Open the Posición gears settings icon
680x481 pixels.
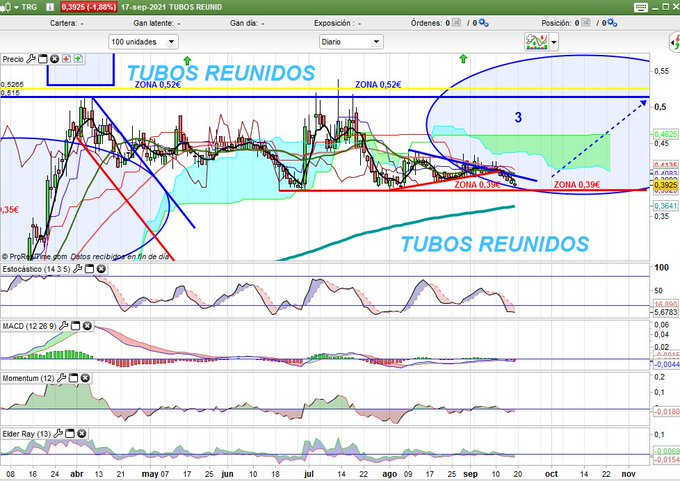pyautogui.click(x=612, y=23)
